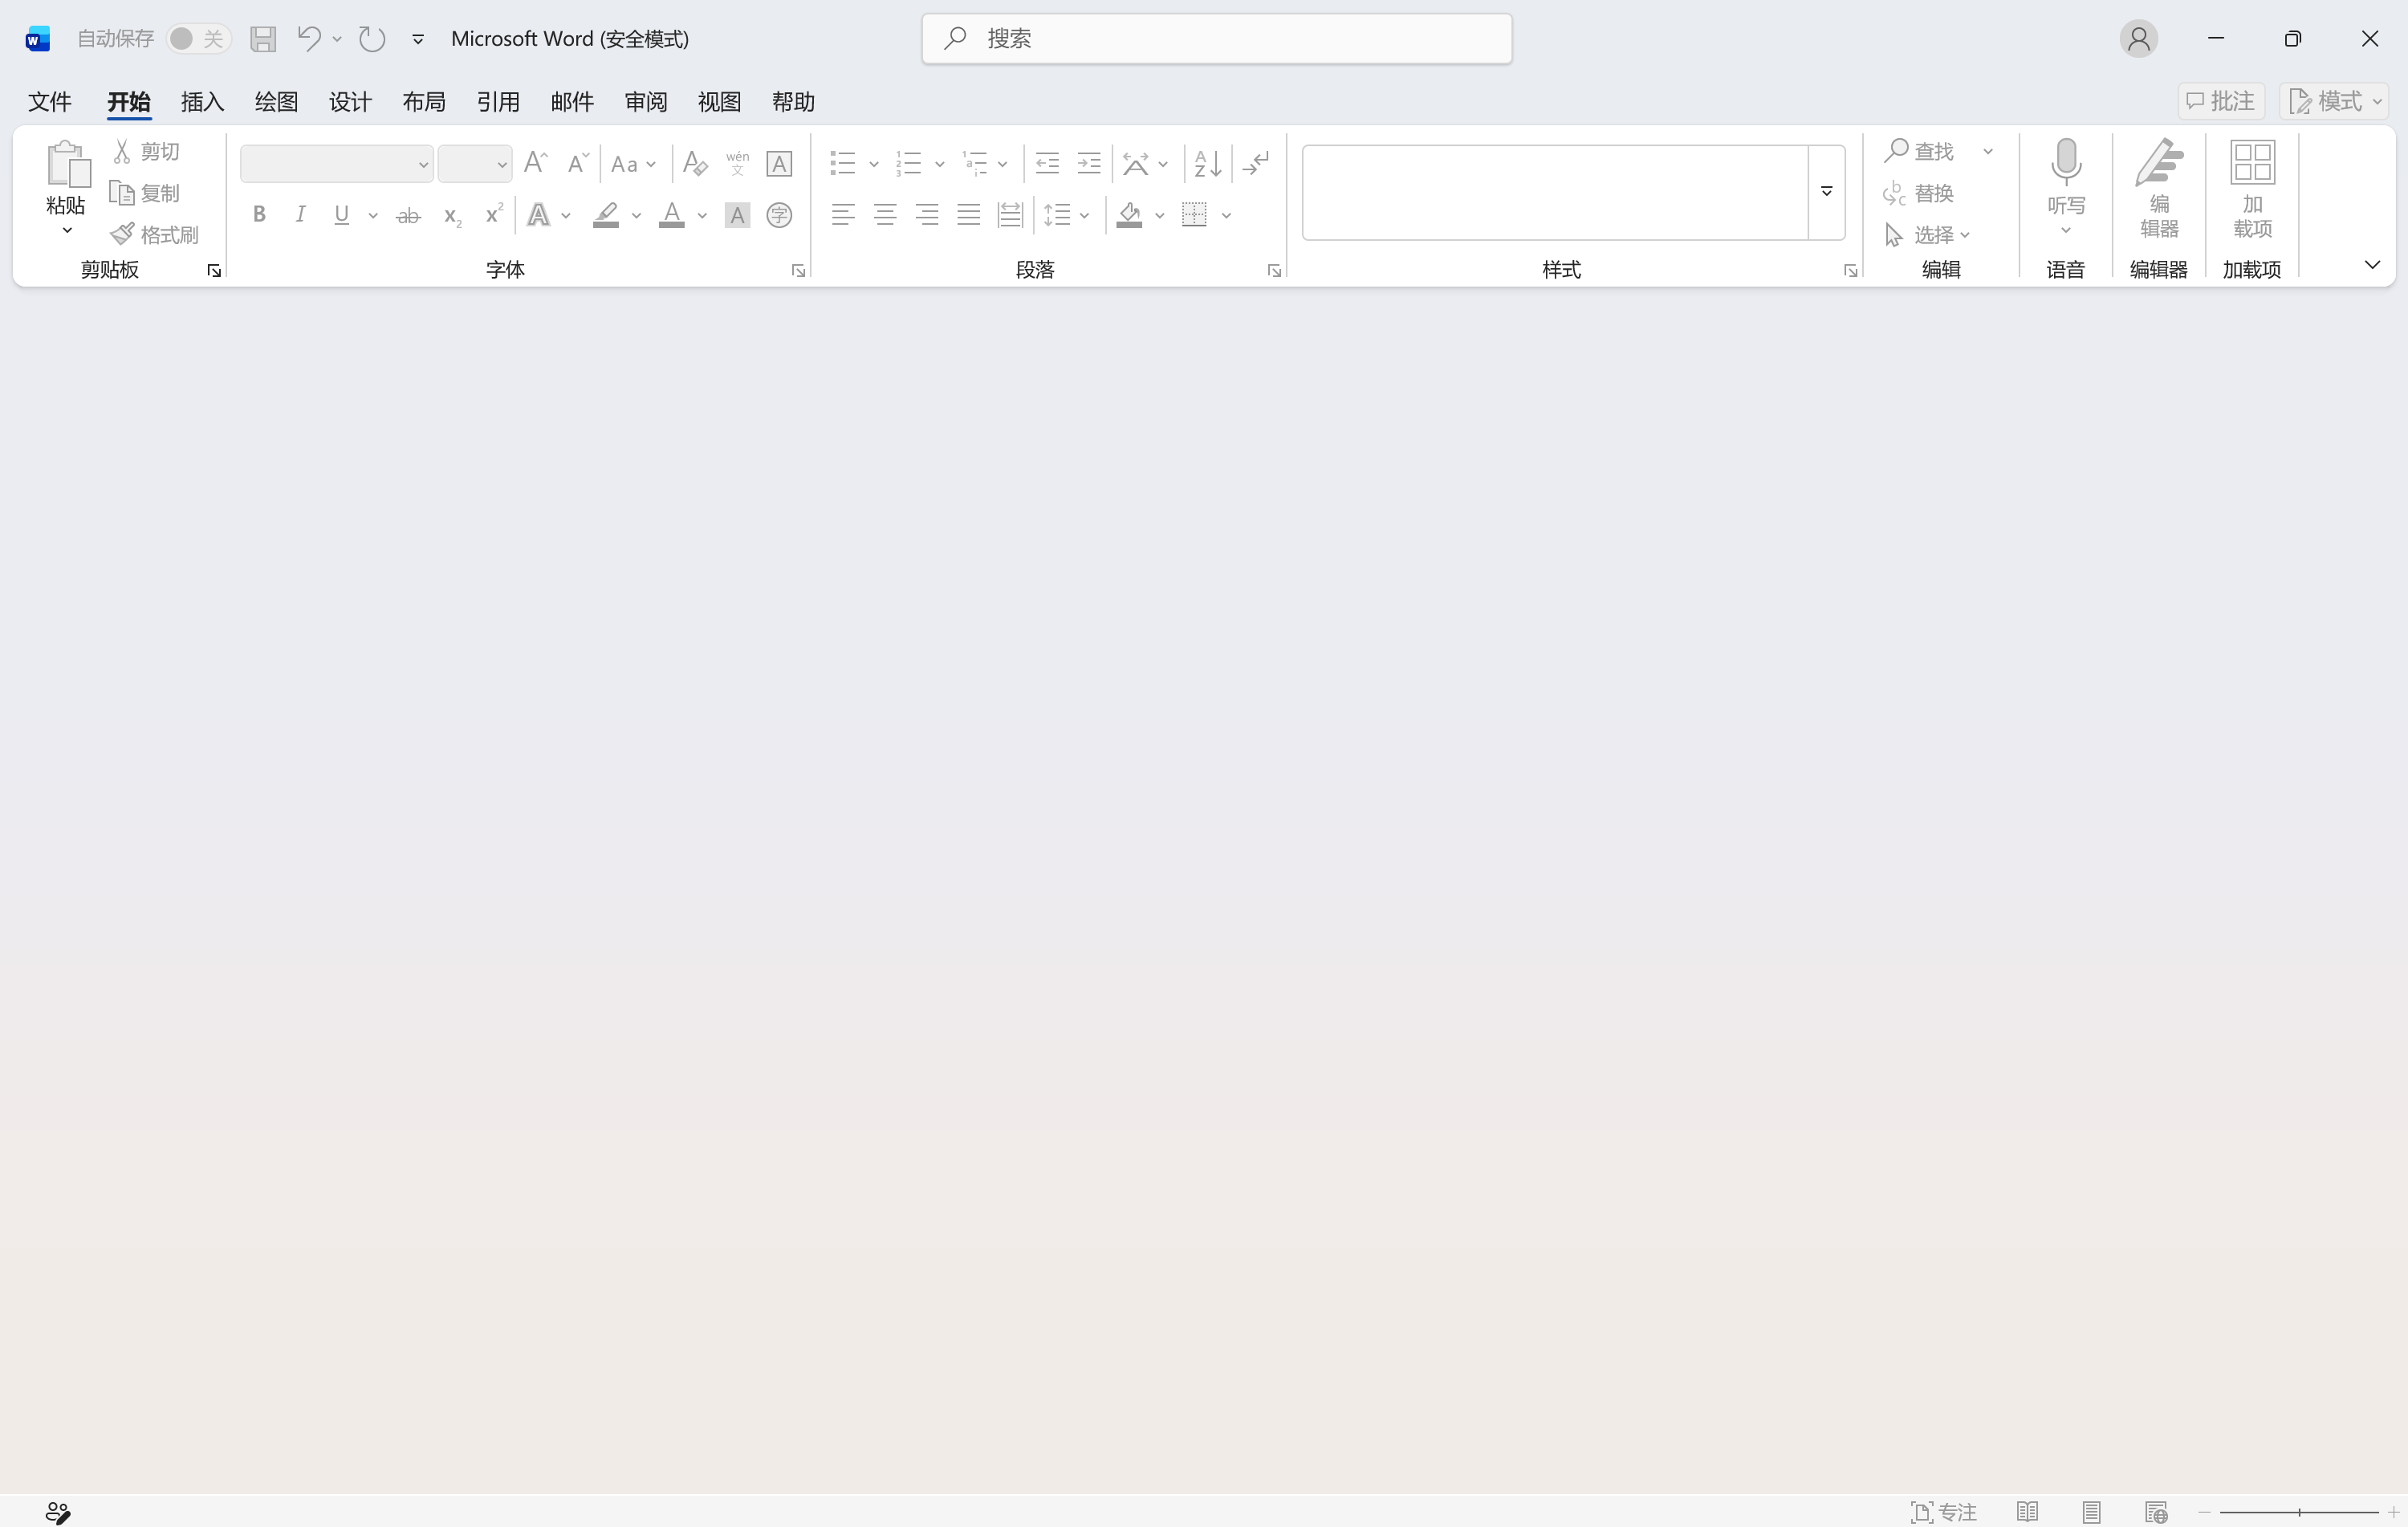Click the Enclosed Character (字) icon

[x=779, y=215]
